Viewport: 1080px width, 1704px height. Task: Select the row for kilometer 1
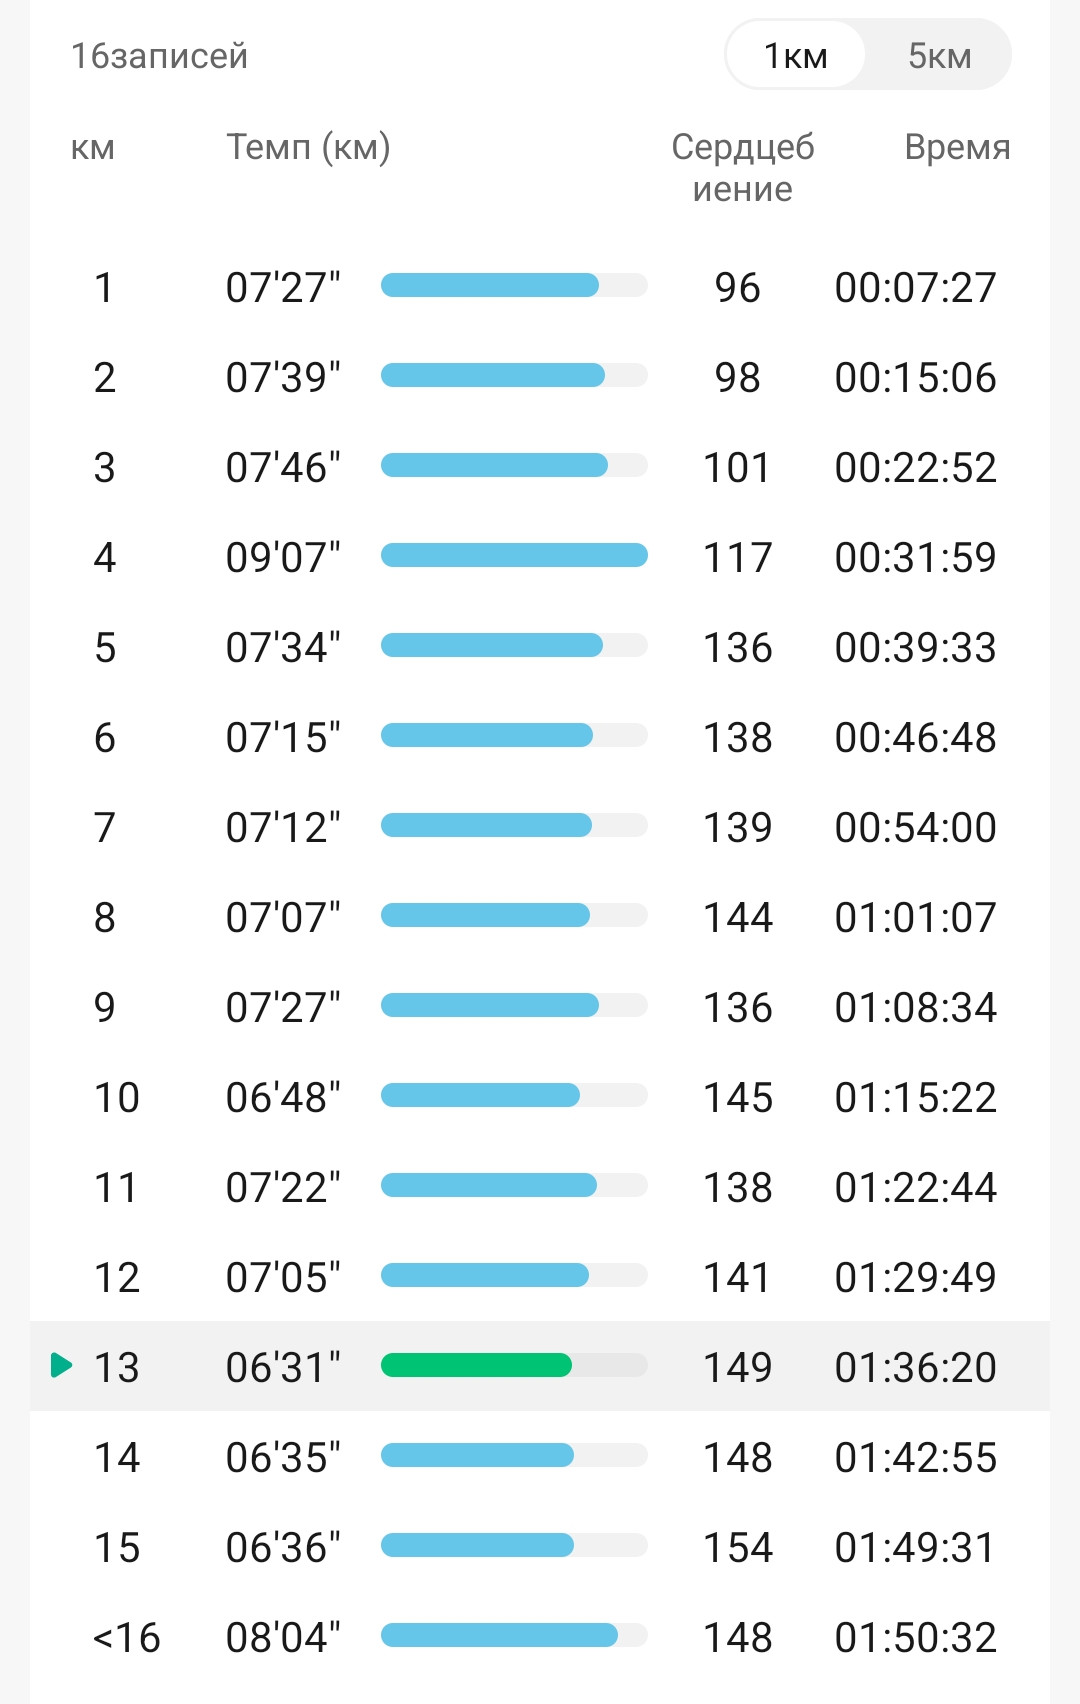(540, 286)
